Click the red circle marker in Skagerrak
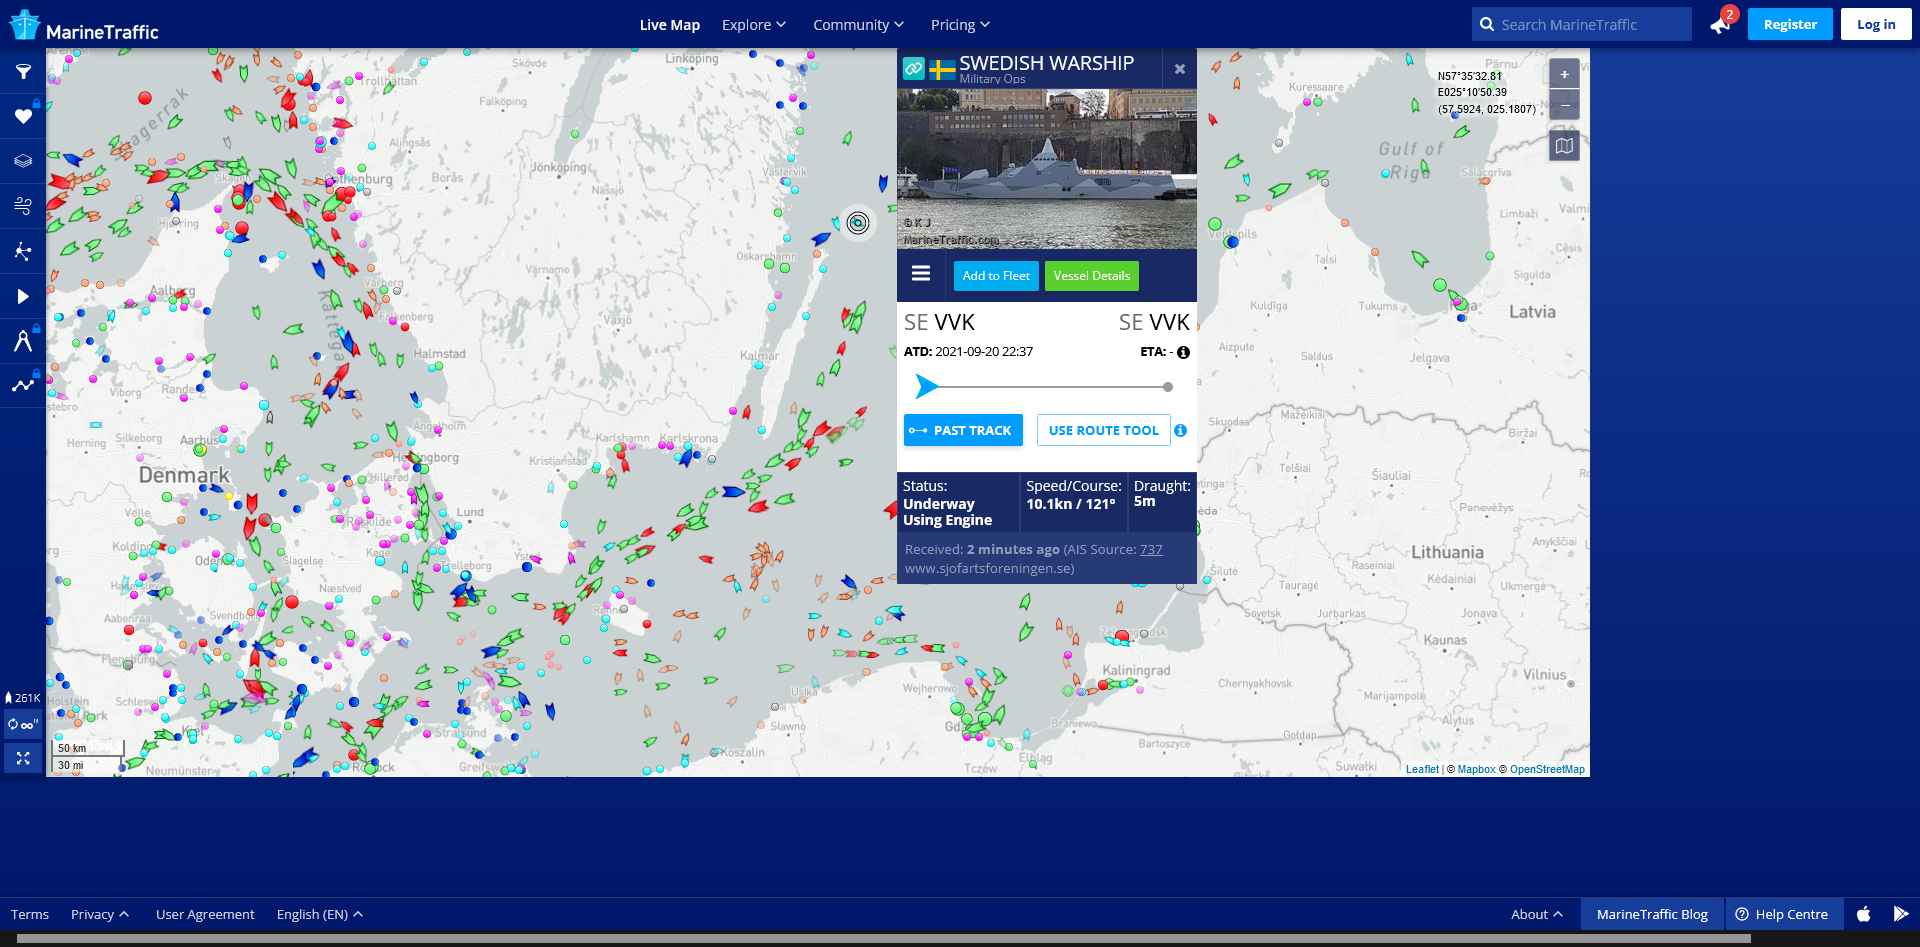The width and height of the screenshot is (1920, 947). click(x=145, y=98)
